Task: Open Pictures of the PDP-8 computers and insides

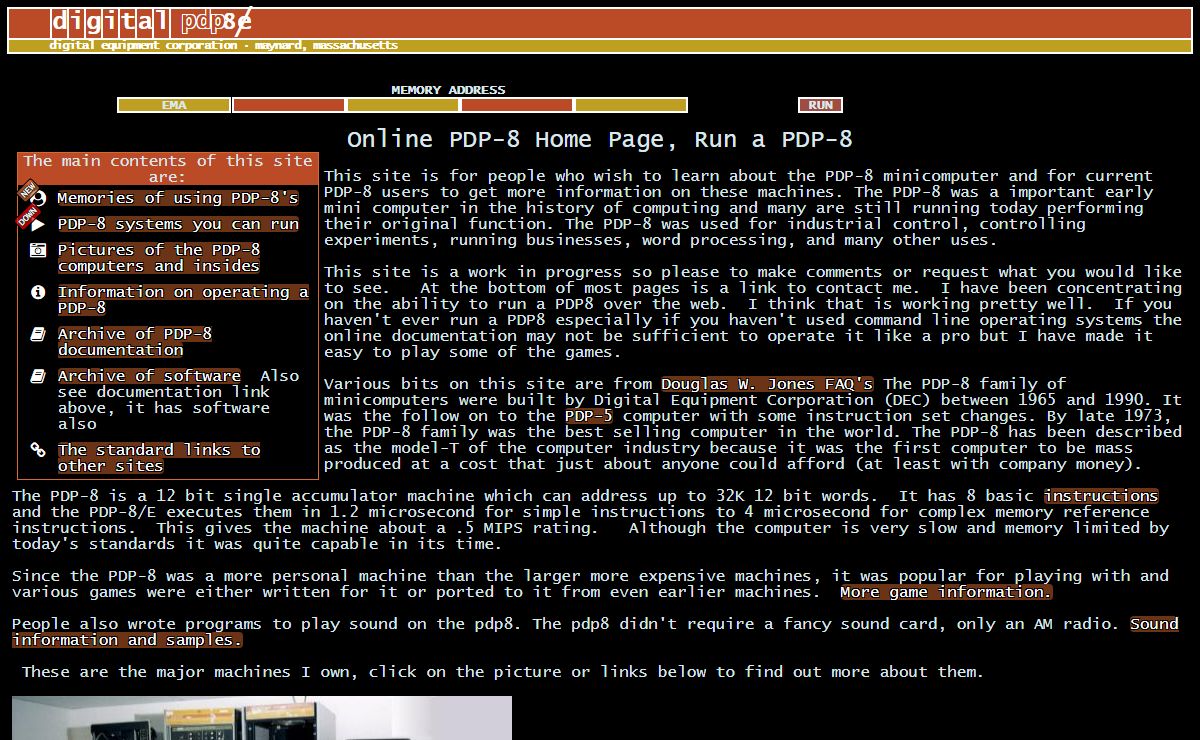Action: pos(159,258)
